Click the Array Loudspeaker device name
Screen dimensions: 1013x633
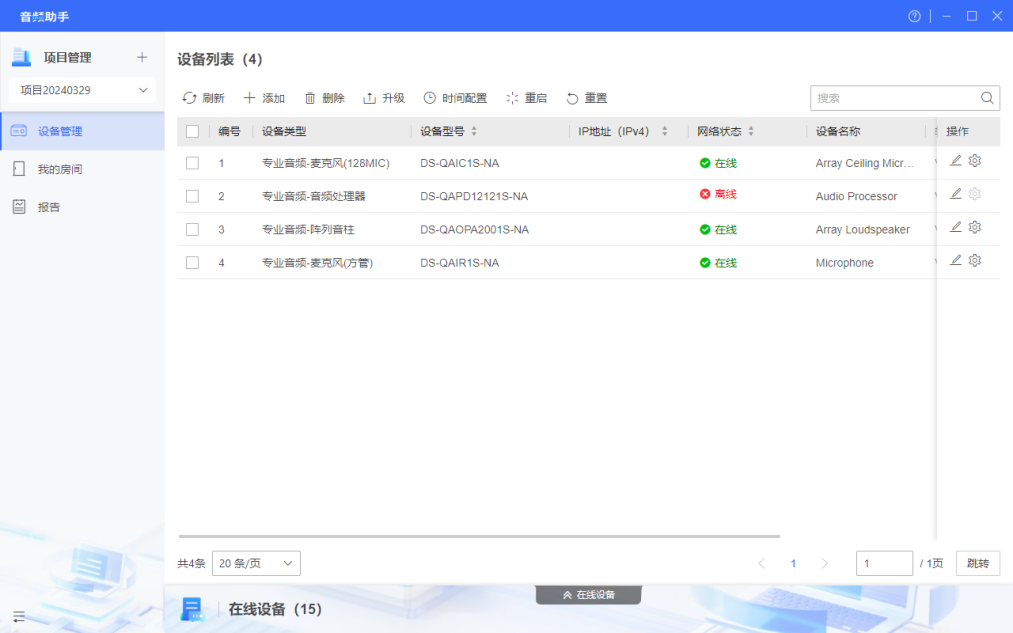pyautogui.click(x=862, y=229)
